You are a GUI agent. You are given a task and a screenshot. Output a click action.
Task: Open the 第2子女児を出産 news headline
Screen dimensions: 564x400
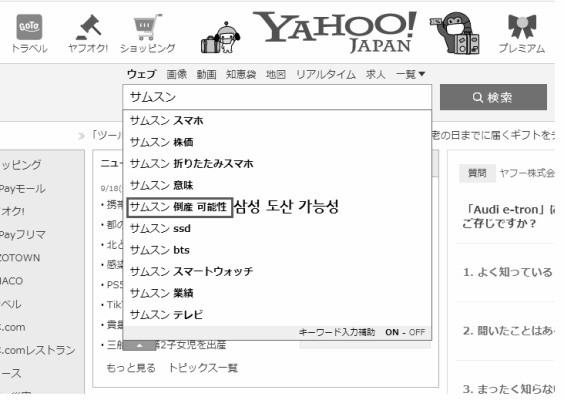click(191, 345)
